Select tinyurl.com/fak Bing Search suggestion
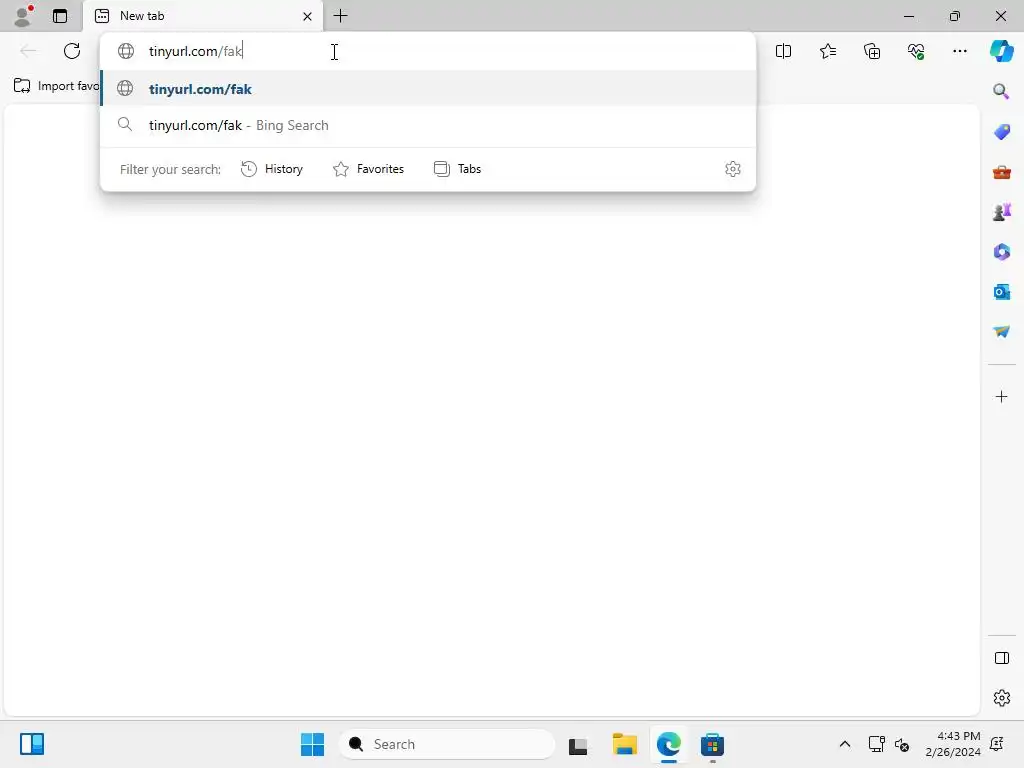Screen dimensions: 1024x768 [x=428, y=125]
